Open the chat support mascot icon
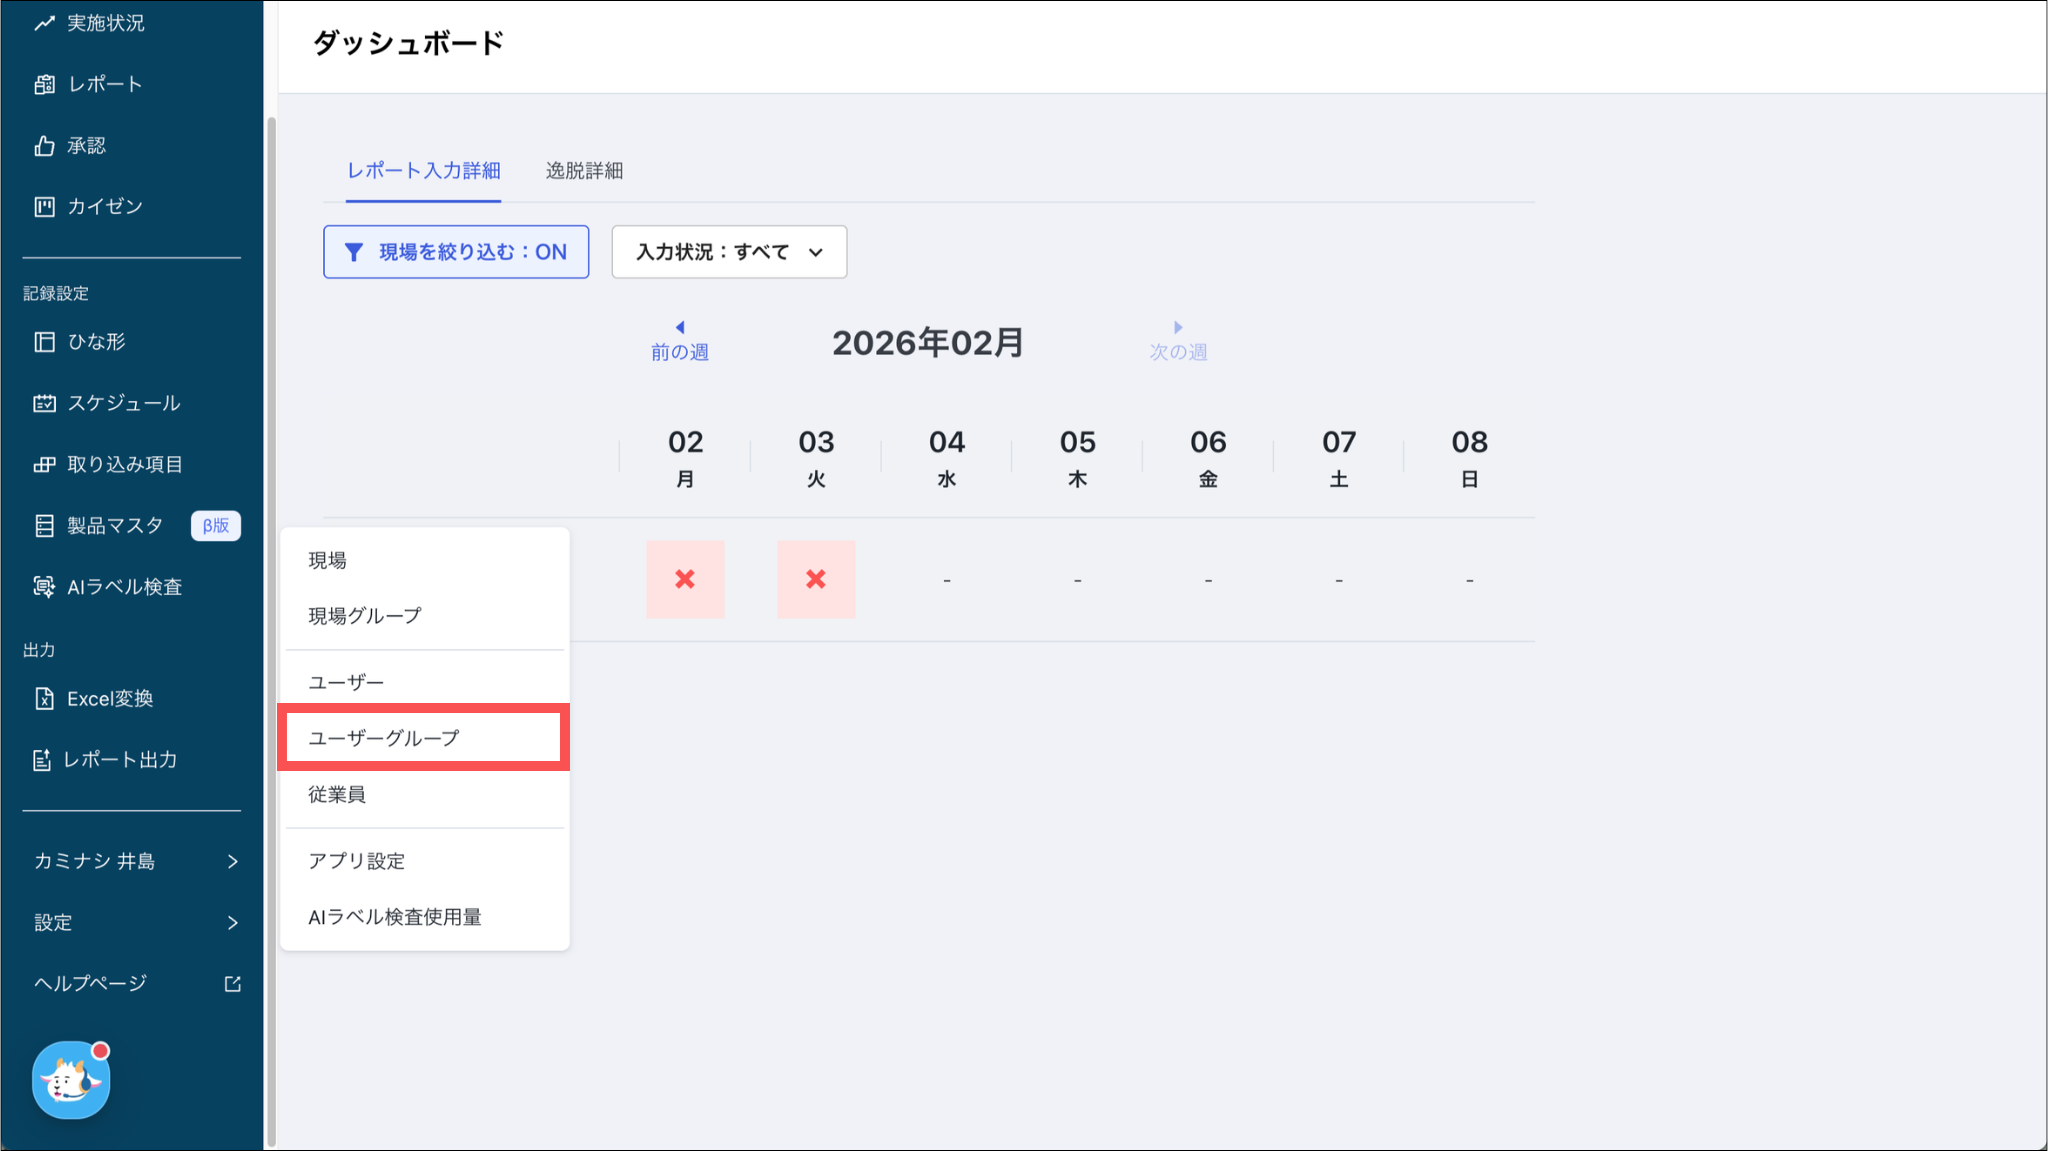 71,1080
